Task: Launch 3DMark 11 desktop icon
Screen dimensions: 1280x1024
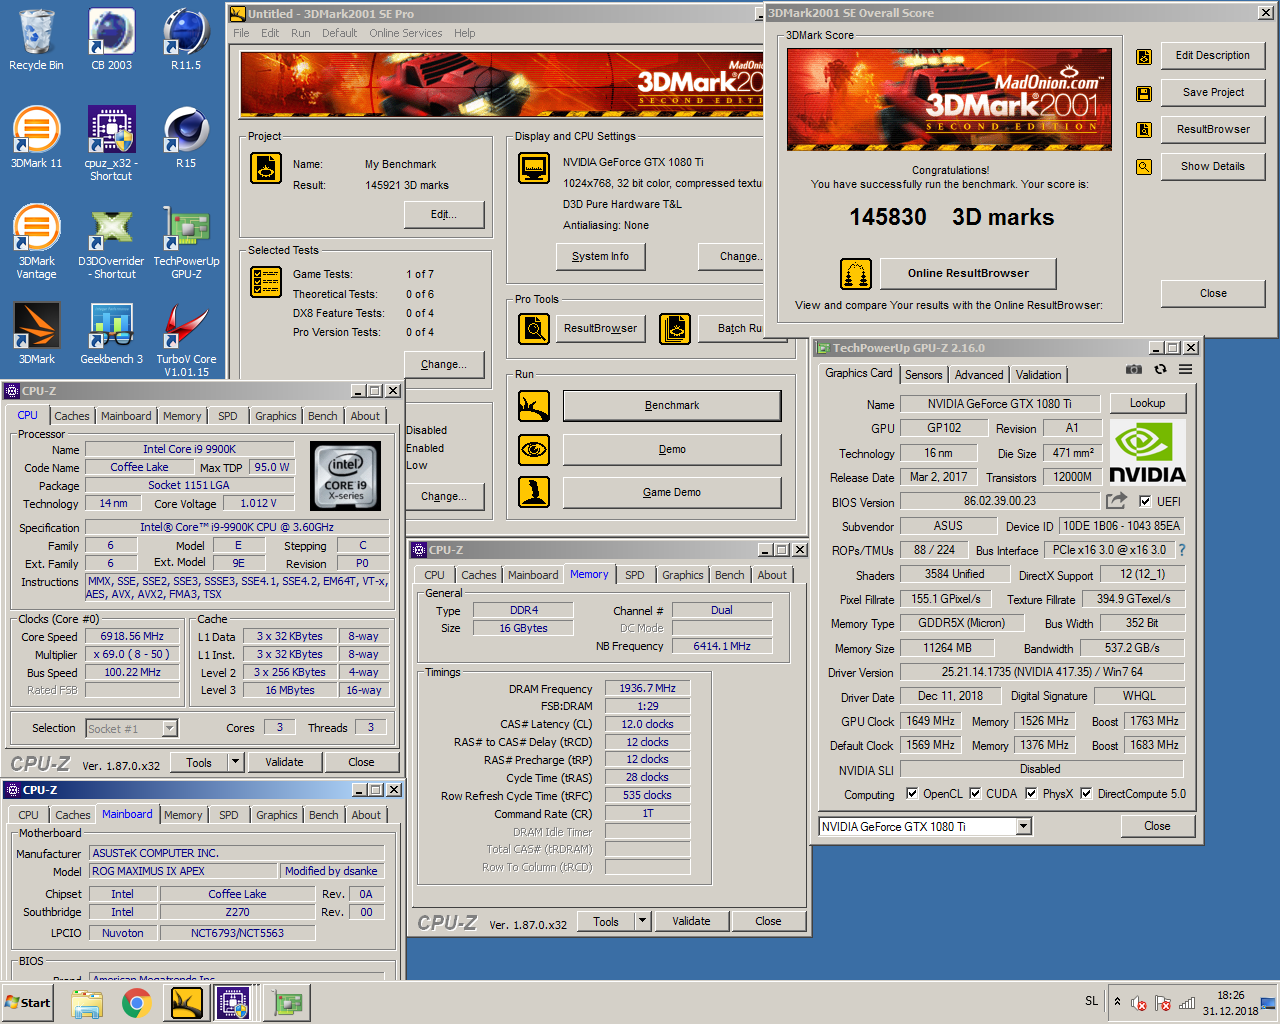Action: click(x=36, y=138)
